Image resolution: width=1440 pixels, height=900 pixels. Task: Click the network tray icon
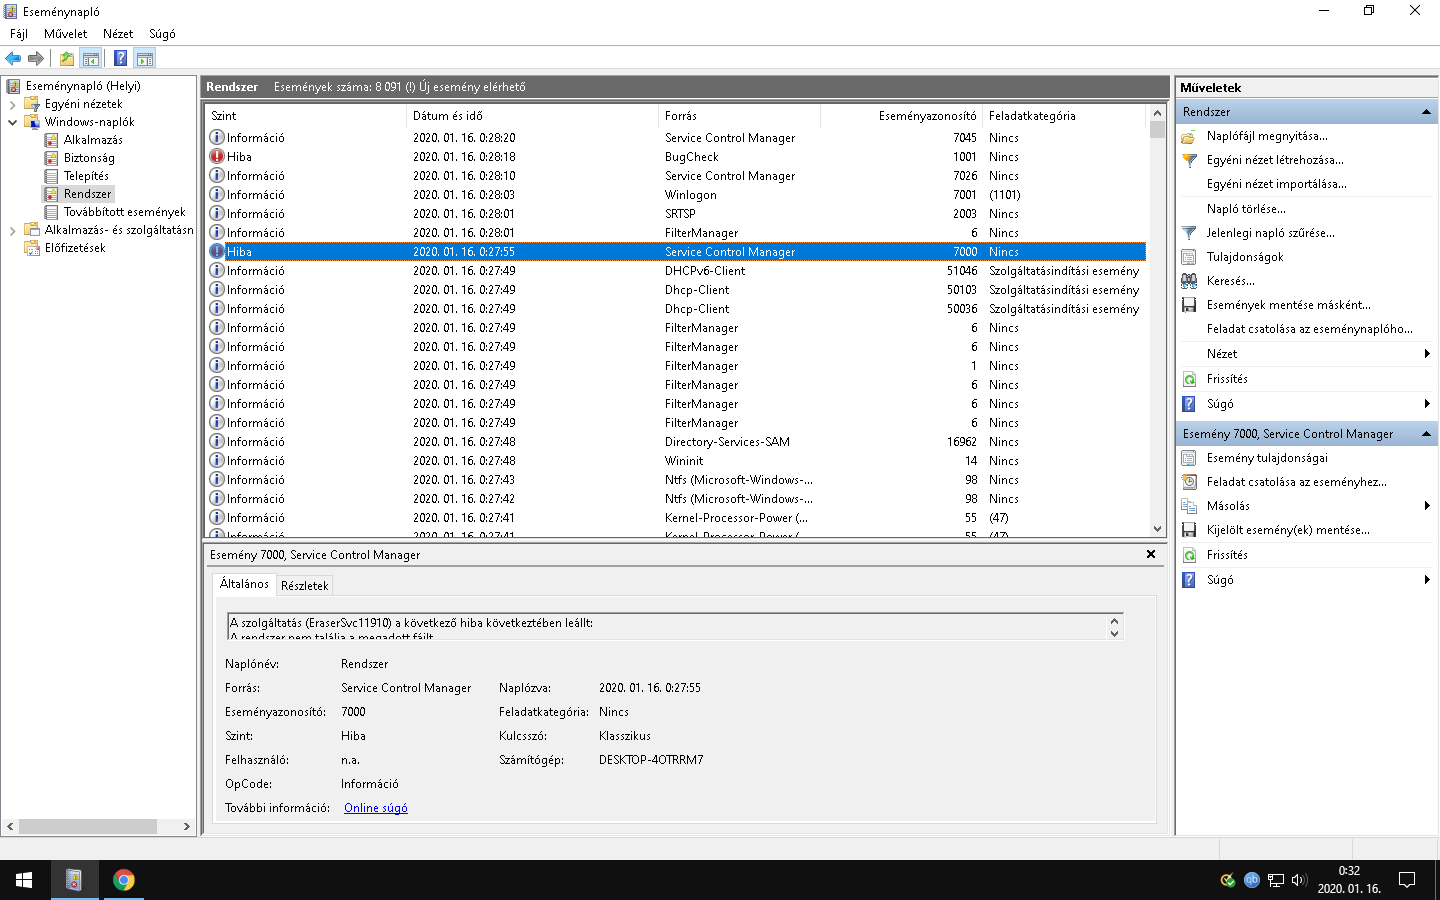tap(1276, 880)
